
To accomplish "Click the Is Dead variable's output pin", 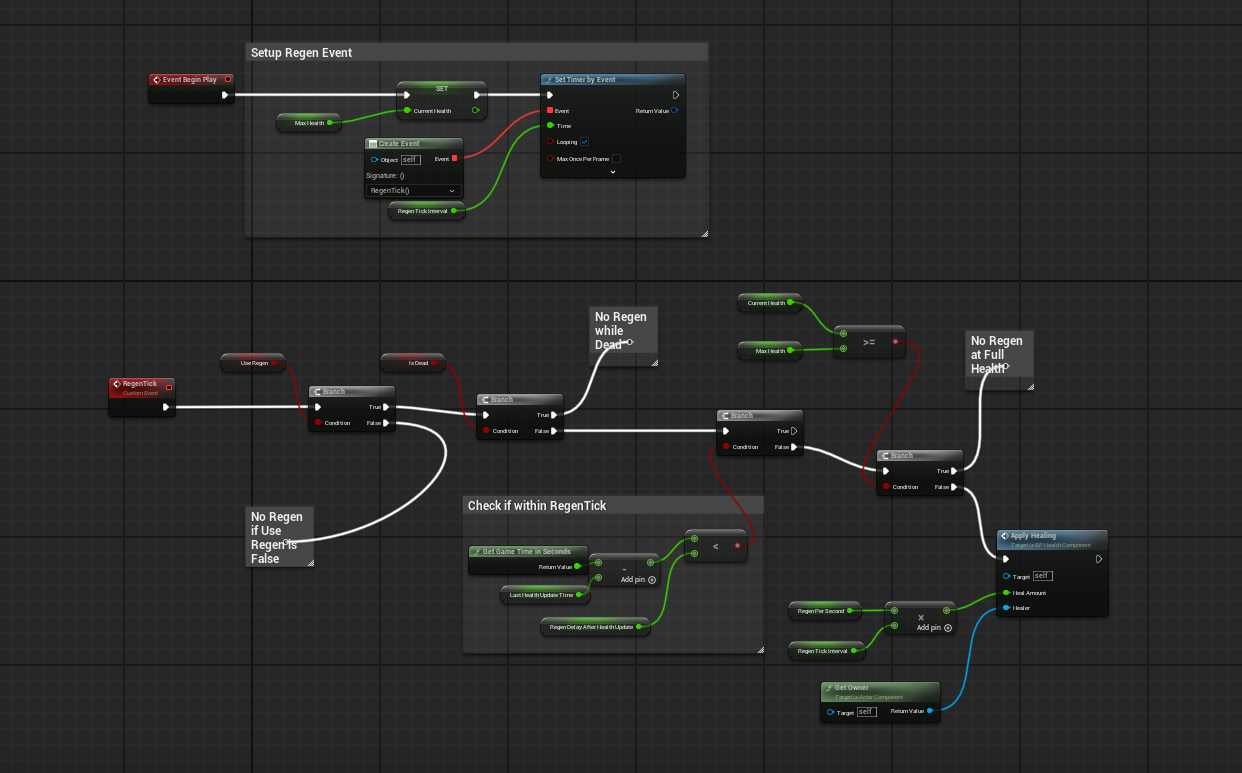I will pos(435,363).
